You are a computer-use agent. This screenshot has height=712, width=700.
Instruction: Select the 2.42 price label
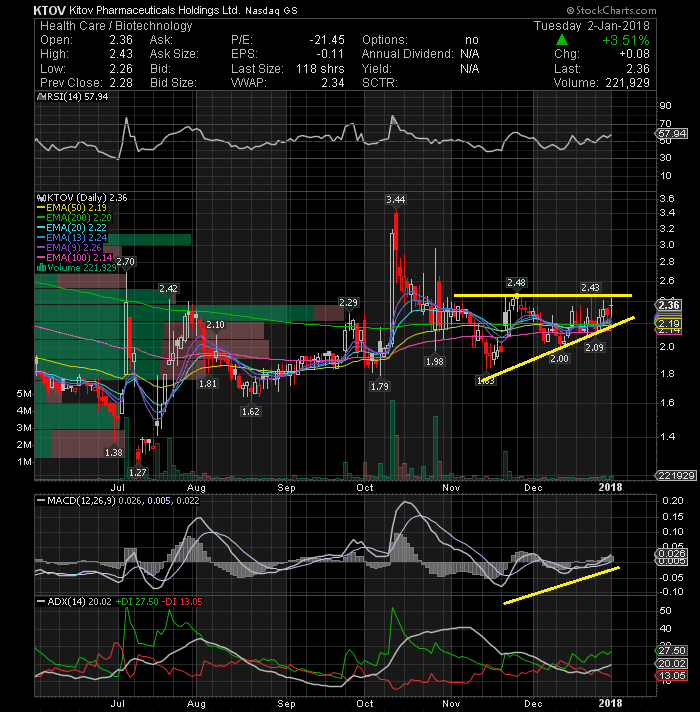pyautogui.click(x=168, y=288)
